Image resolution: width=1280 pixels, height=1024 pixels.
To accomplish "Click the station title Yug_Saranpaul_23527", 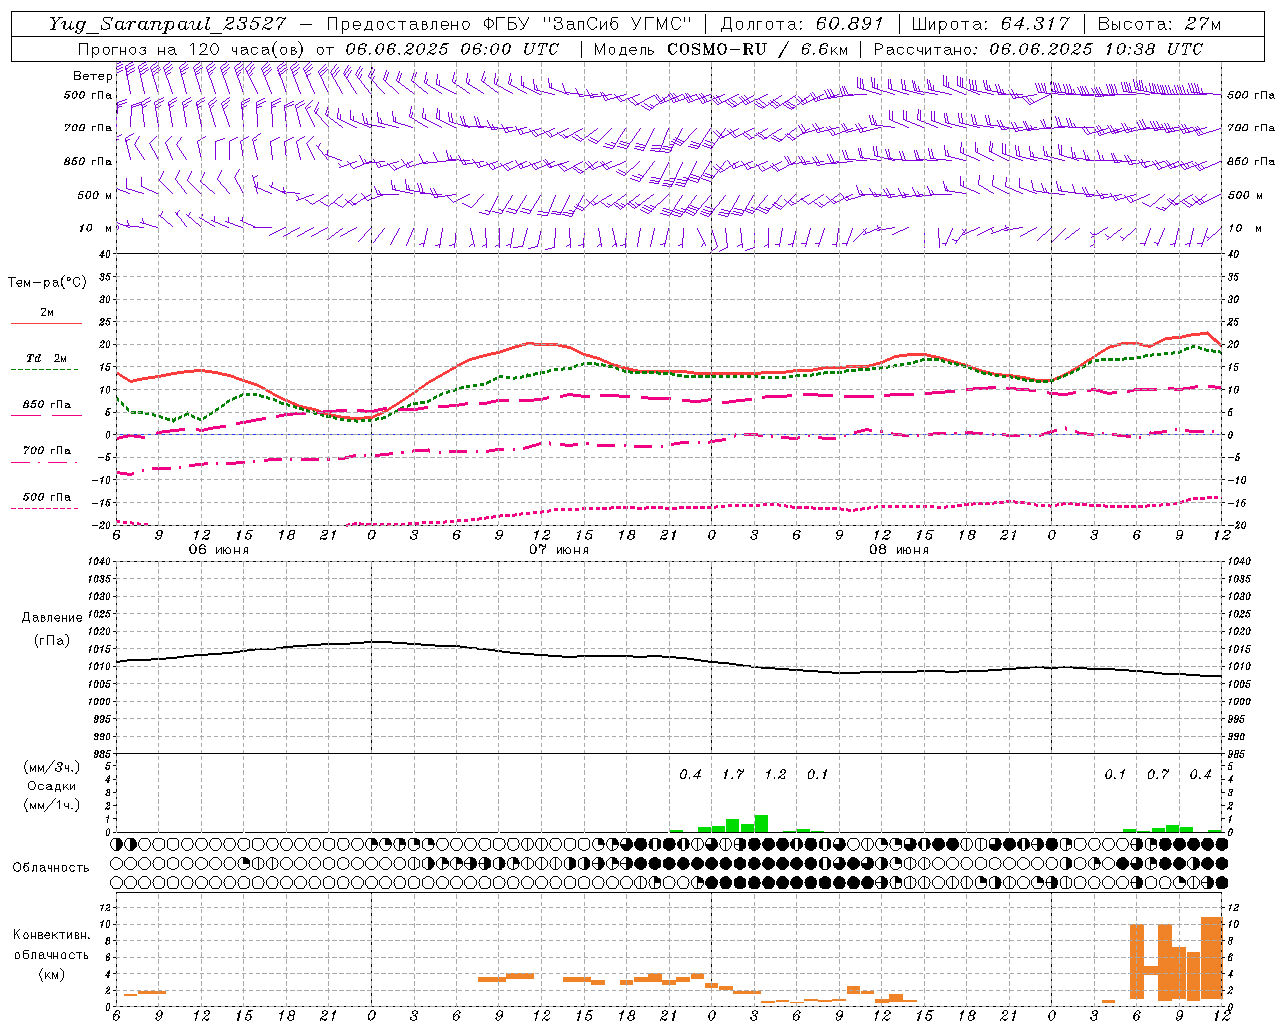I will coord(167,24).
